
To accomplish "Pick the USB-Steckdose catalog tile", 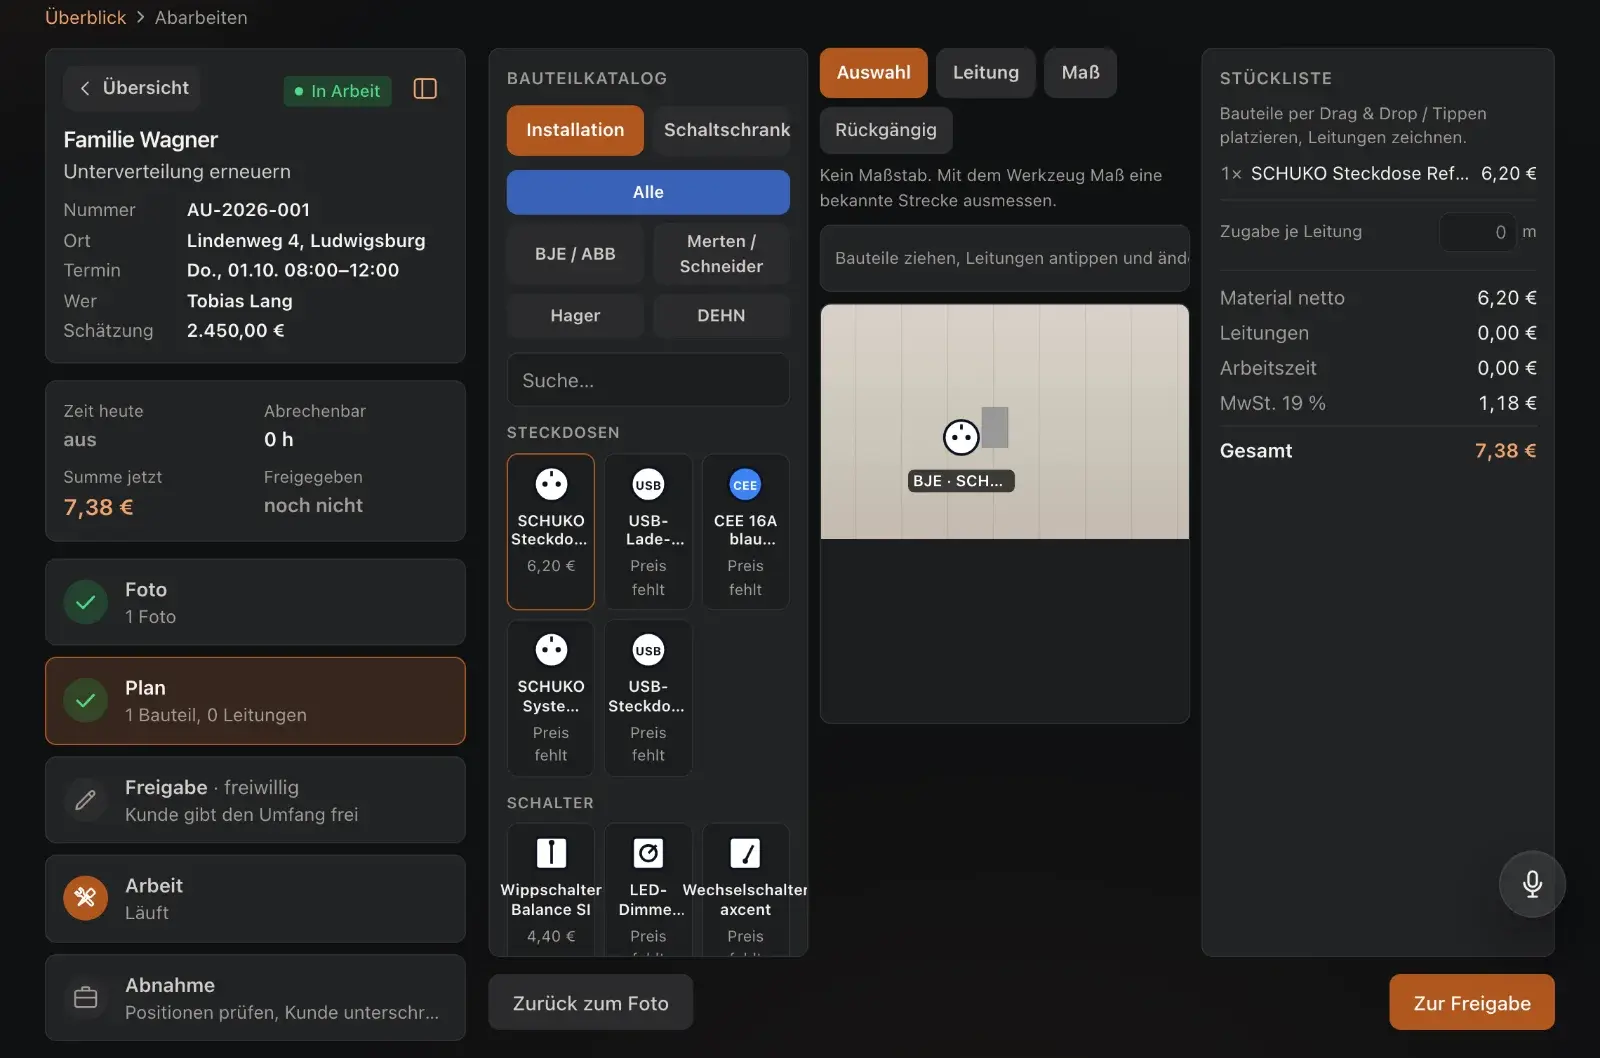I will [648, 698].
